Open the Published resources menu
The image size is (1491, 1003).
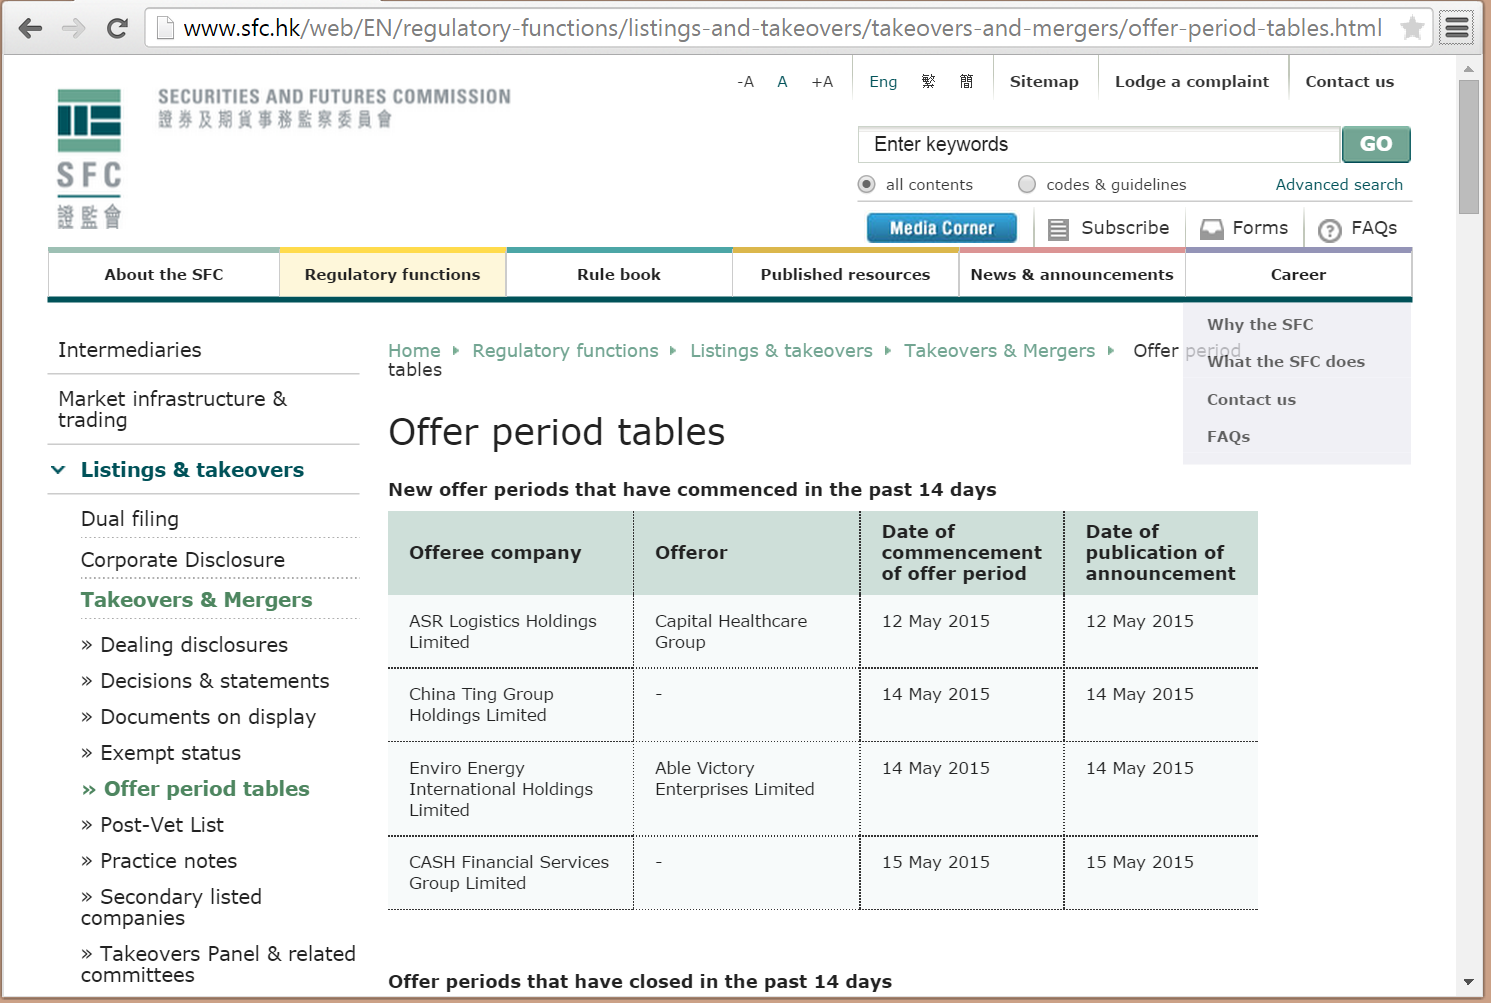pos(845,274)
